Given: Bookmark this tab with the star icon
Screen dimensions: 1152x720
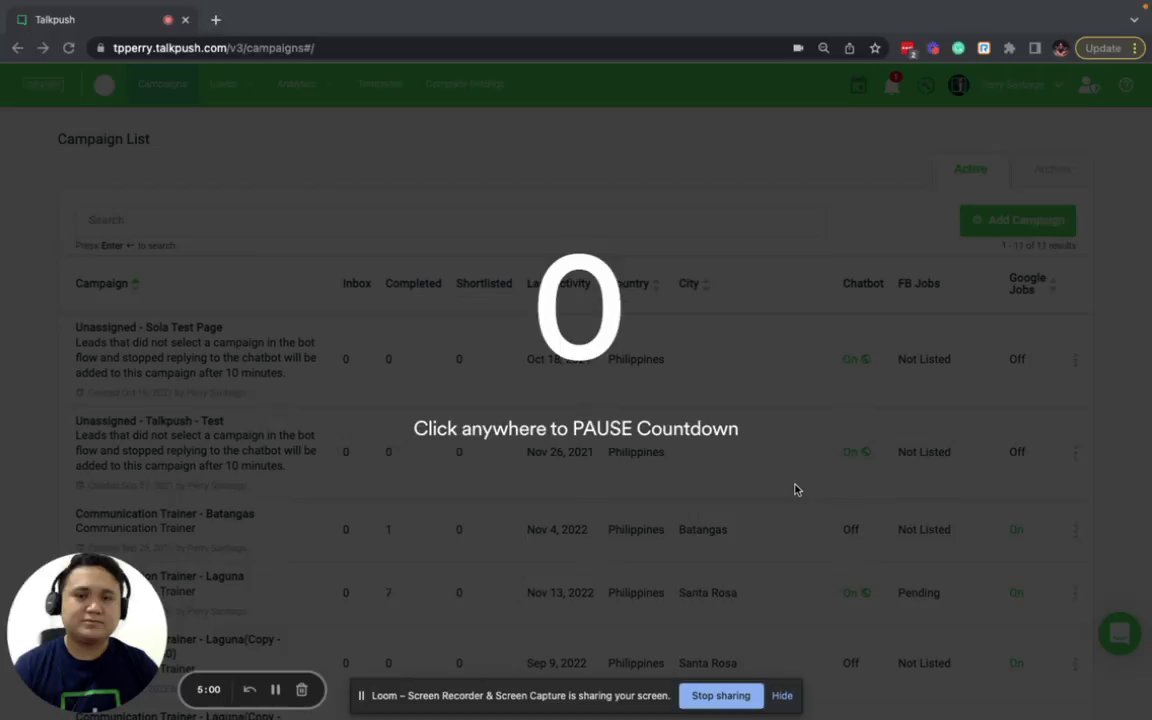Looking at the screenshot, I should (x=874, y=48).
